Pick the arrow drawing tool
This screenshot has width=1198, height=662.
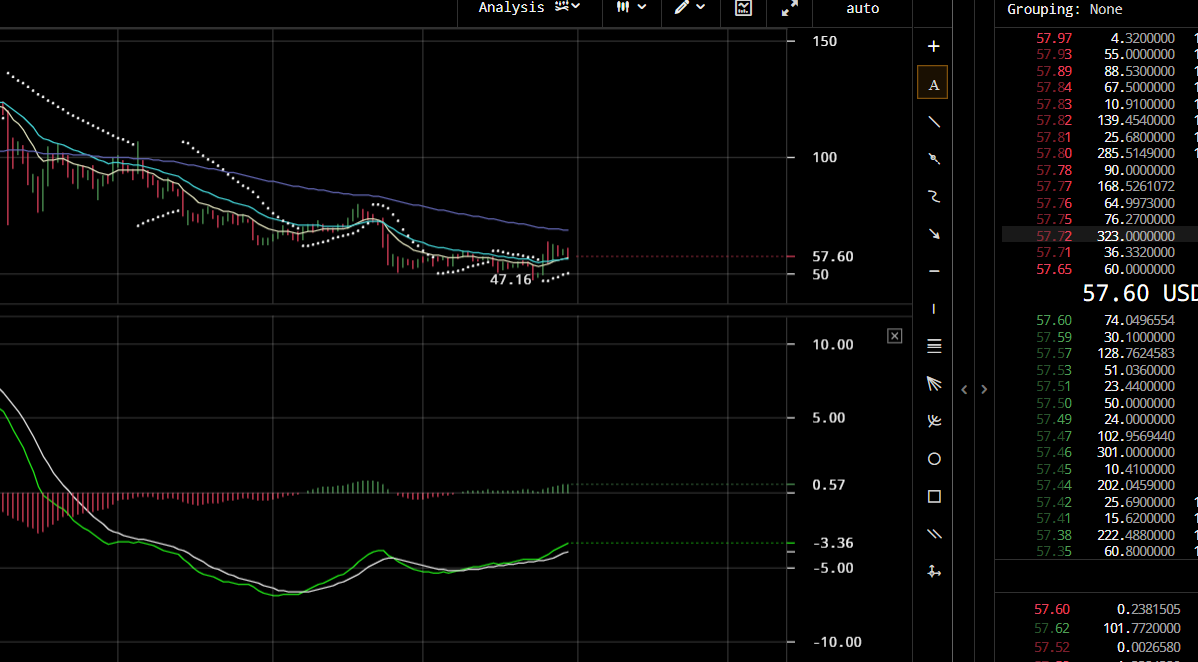click(933, 234)
